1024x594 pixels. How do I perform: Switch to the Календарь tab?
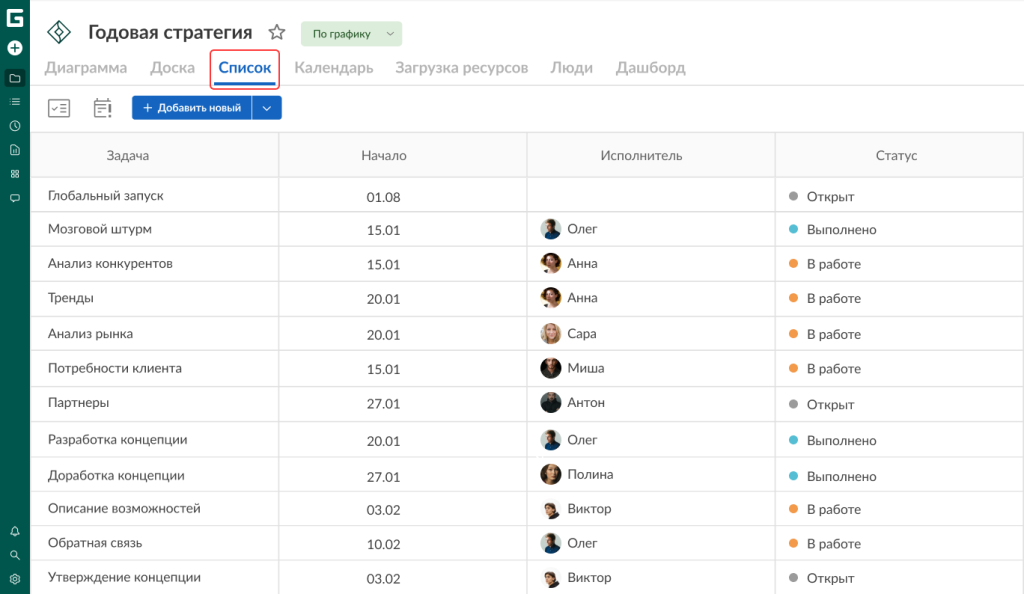[334, 68]
